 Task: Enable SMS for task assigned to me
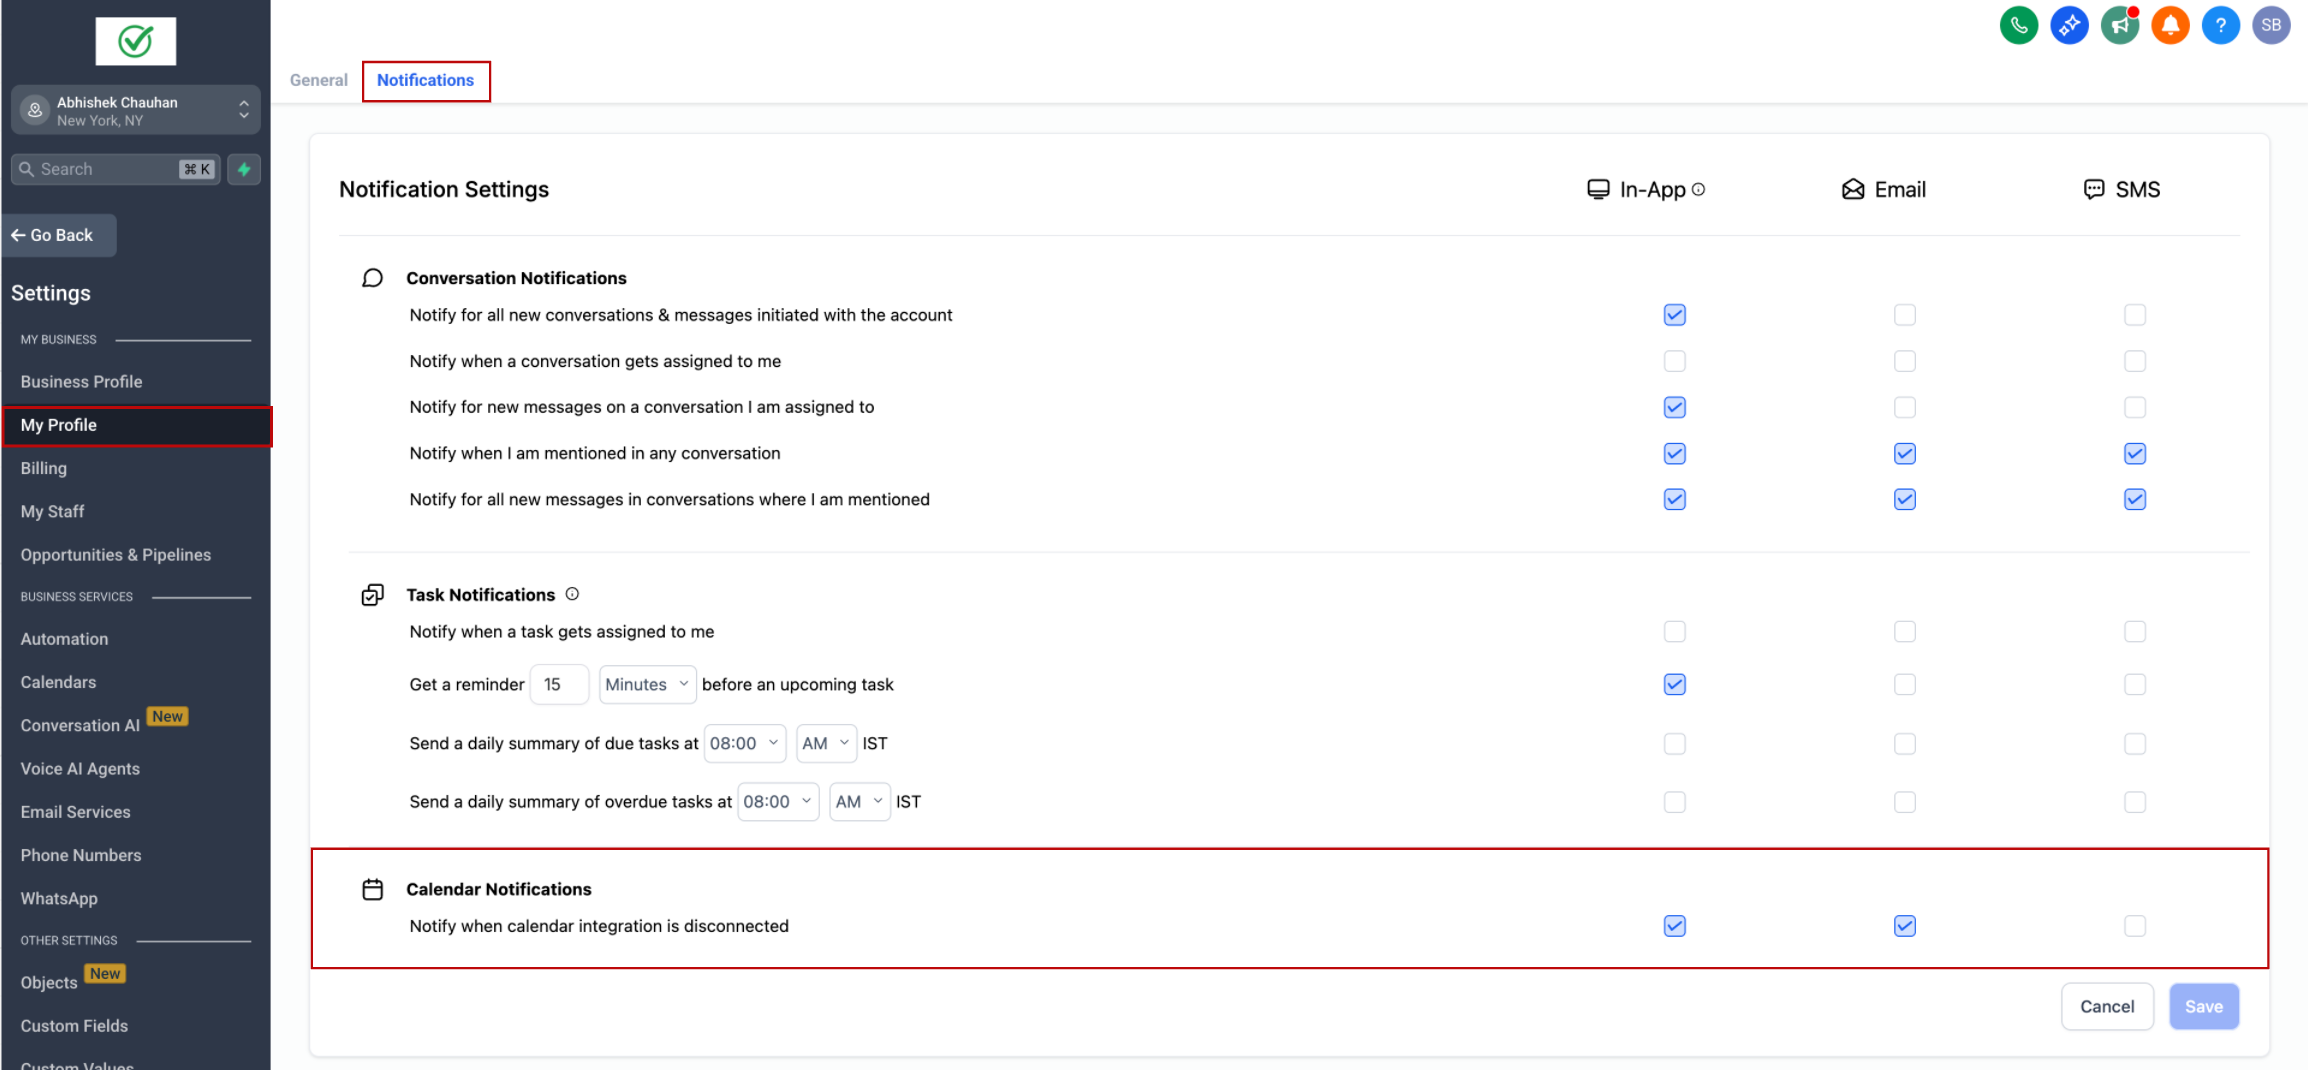click(x=2134, y=632)
